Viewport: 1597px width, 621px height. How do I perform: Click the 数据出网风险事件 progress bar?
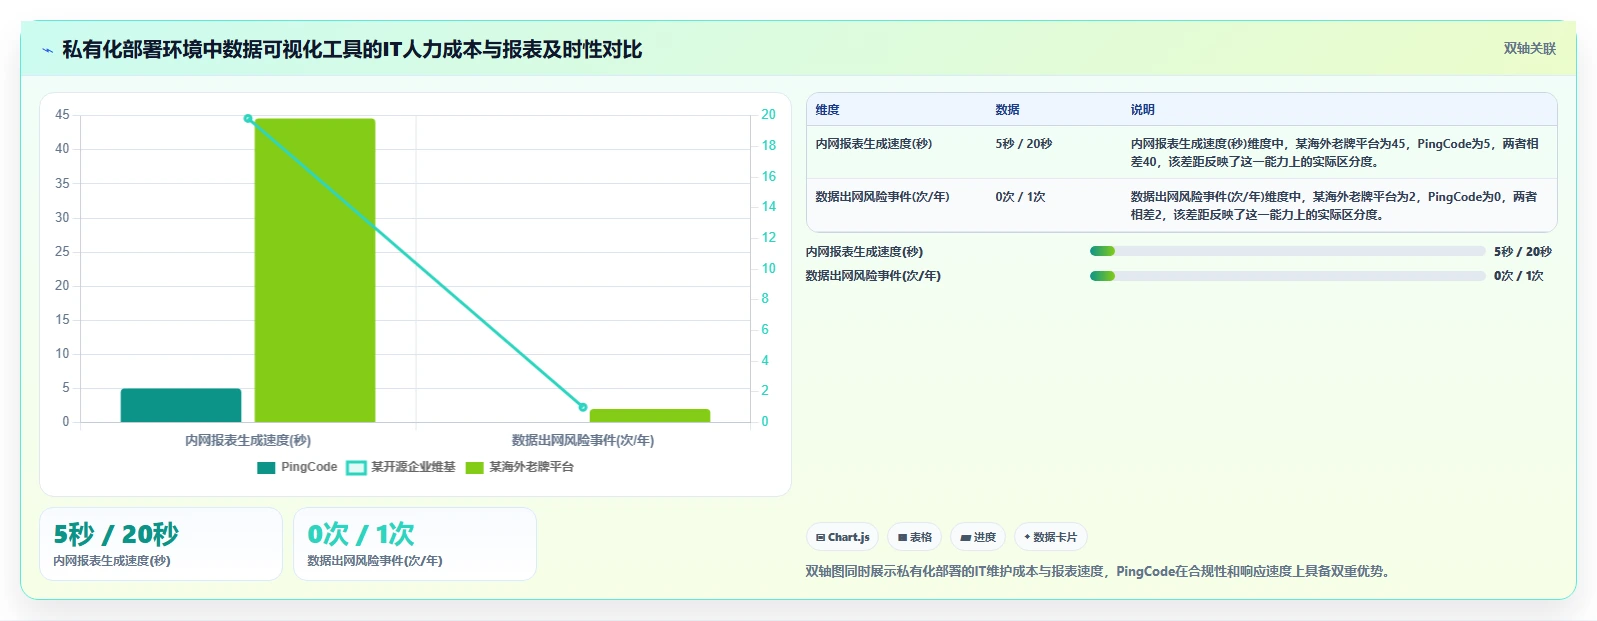coord(1288,276)
